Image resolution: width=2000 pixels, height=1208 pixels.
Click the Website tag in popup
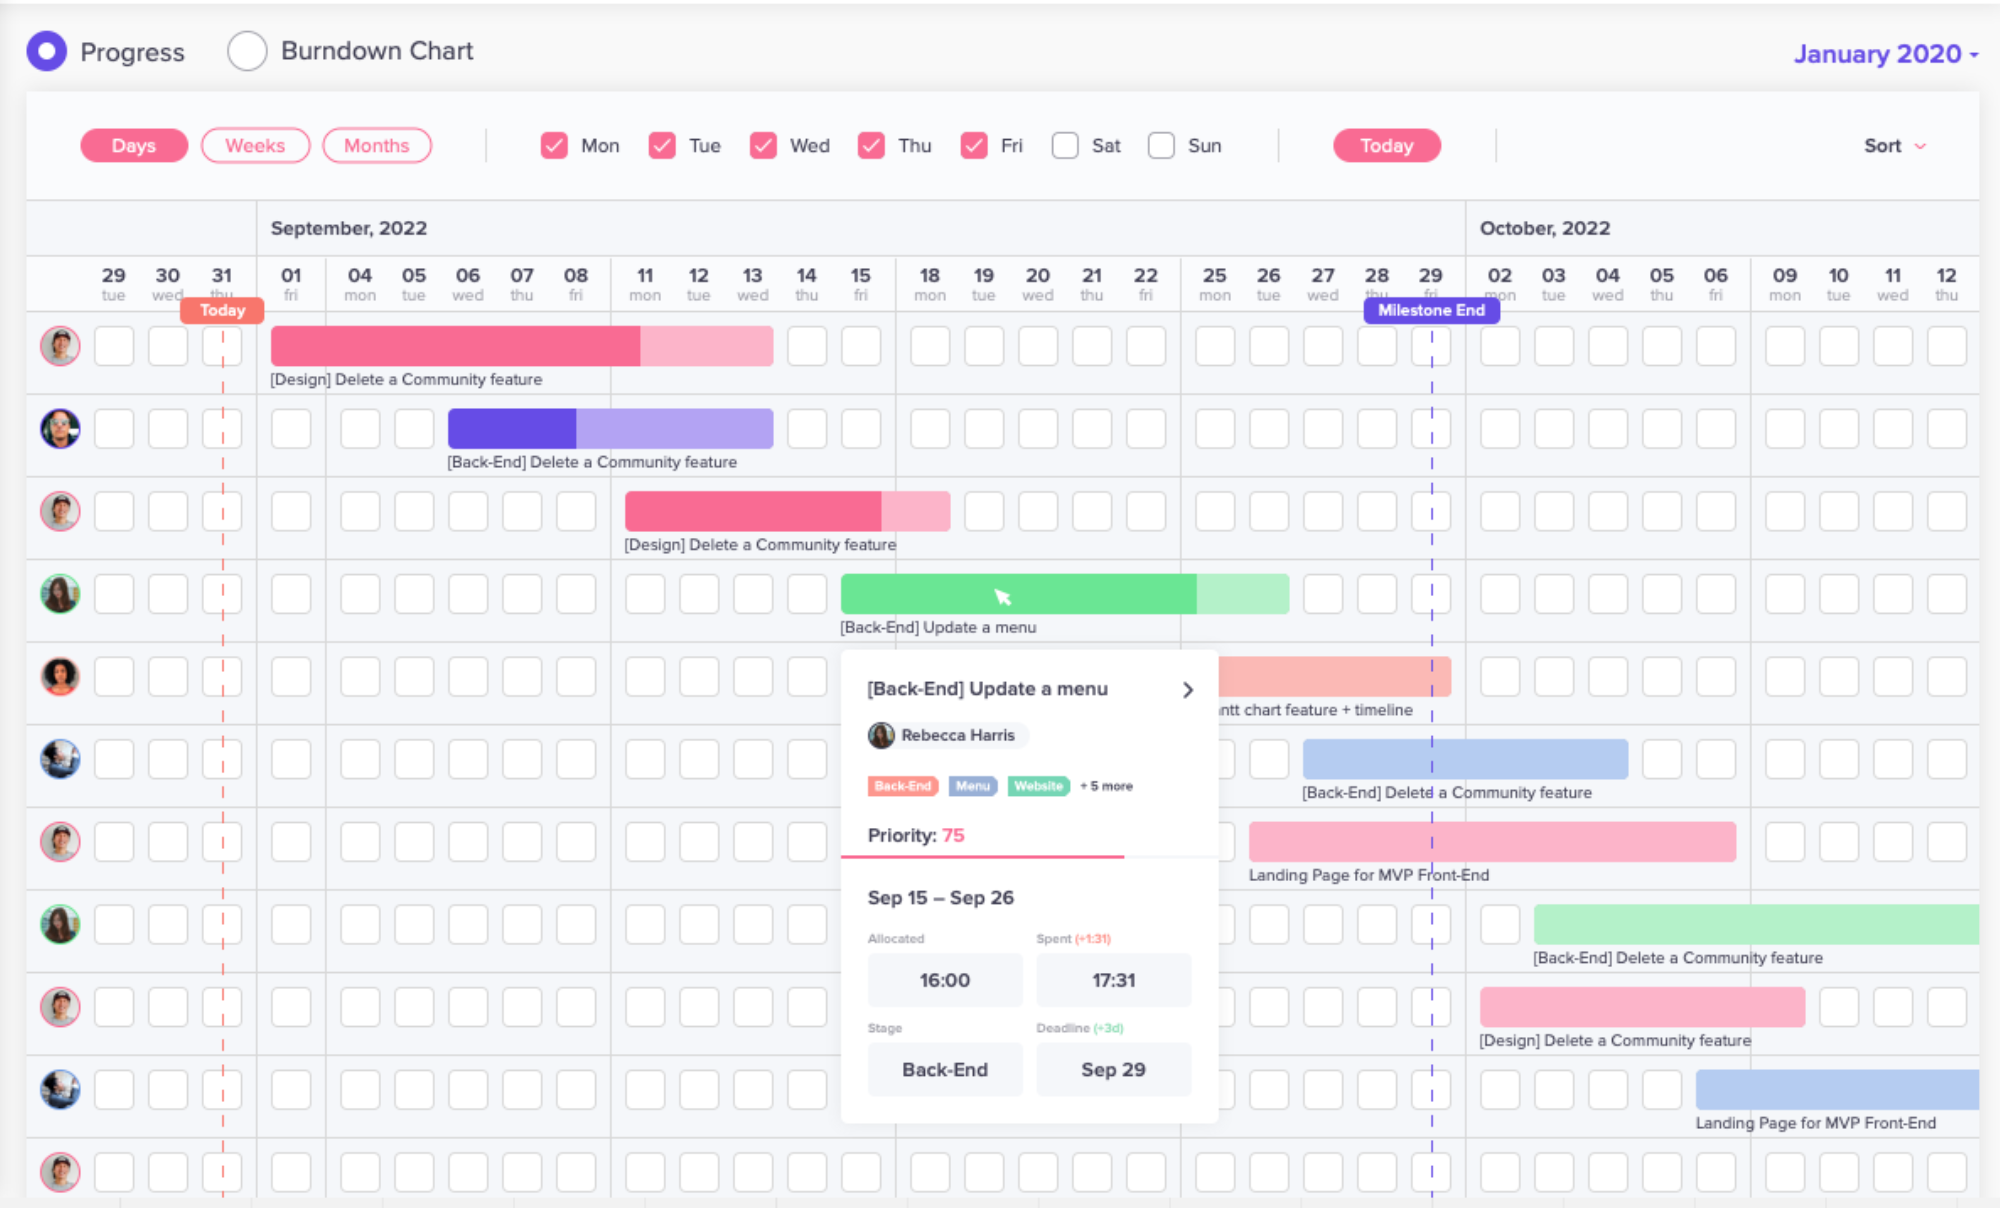[x=1038, y=786]
